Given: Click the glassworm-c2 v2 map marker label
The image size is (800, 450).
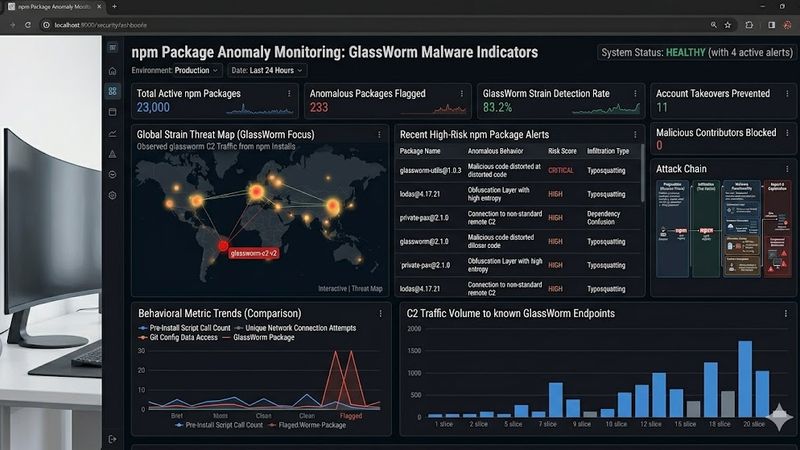Looking at the screenshot, I should tap(254, 253).
